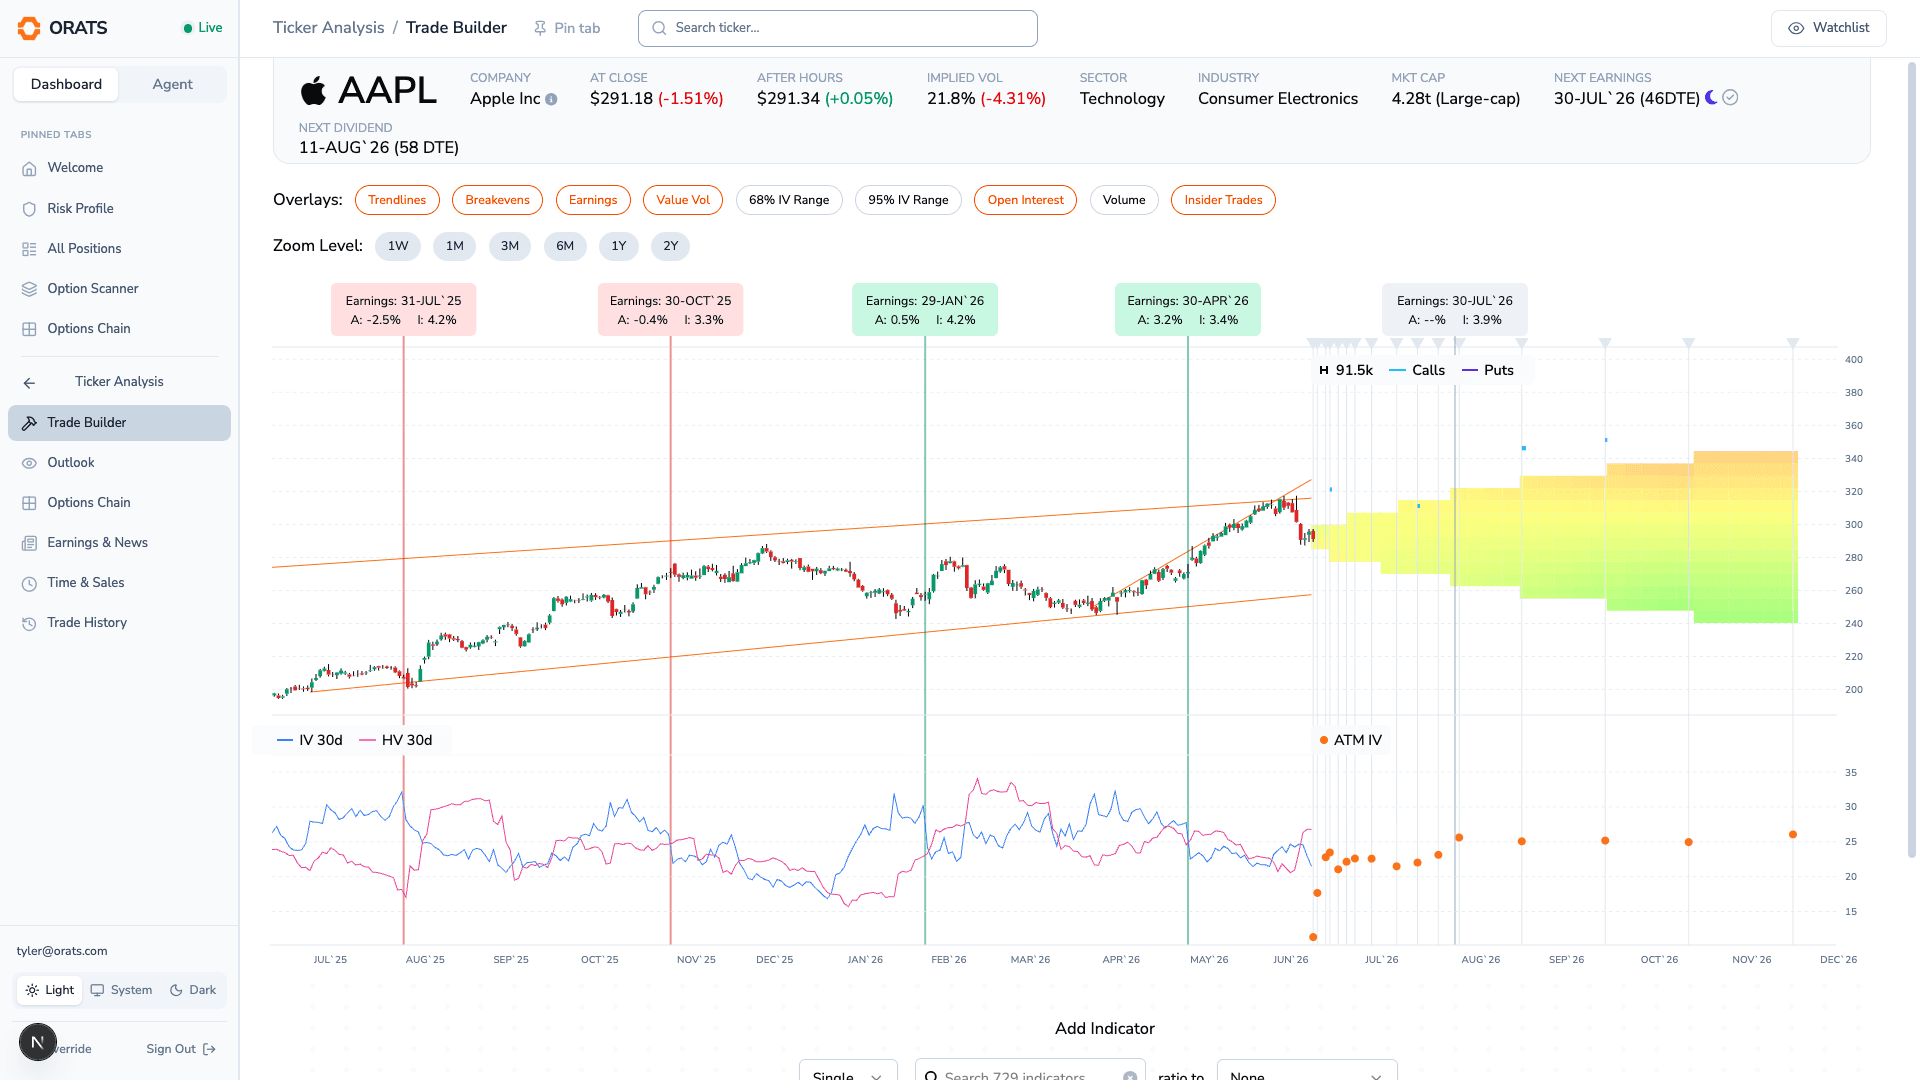The width and height of the screenshot is (1920, 1080).
Task: Open the Outlook page
Action: (x=119, y=463)
